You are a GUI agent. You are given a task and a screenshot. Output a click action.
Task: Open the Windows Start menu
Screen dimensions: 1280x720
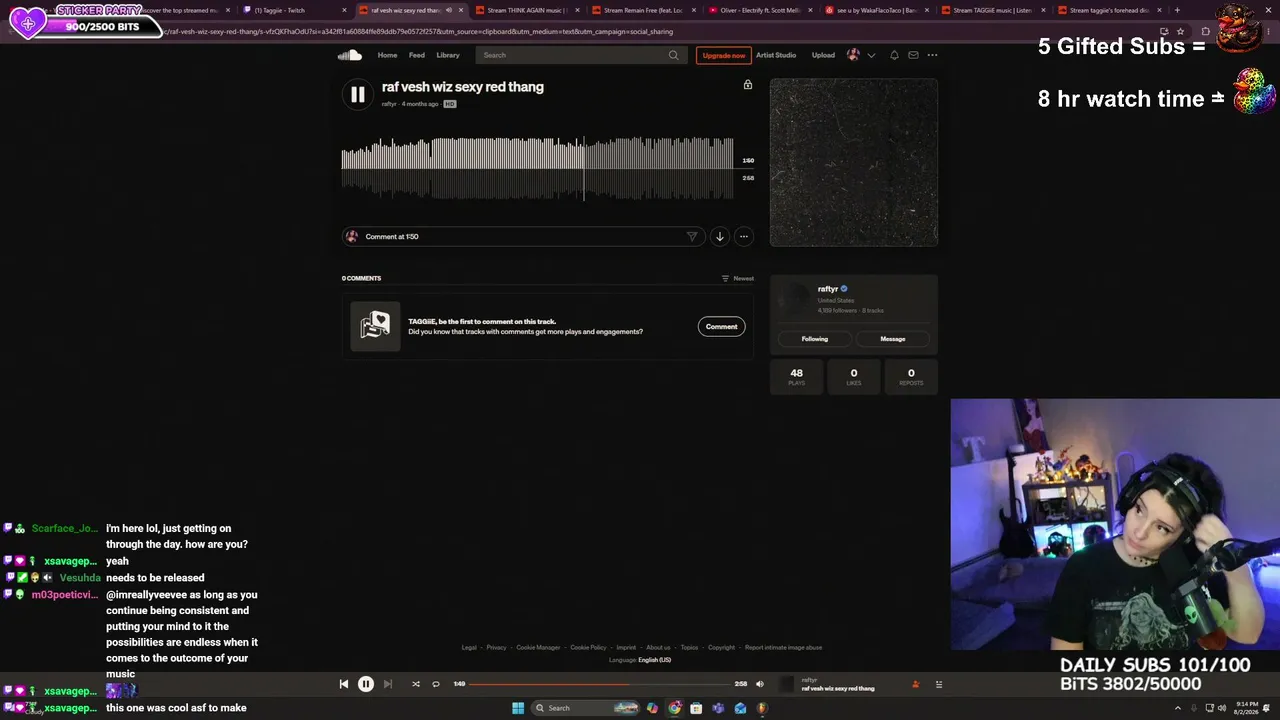(518, 708)
